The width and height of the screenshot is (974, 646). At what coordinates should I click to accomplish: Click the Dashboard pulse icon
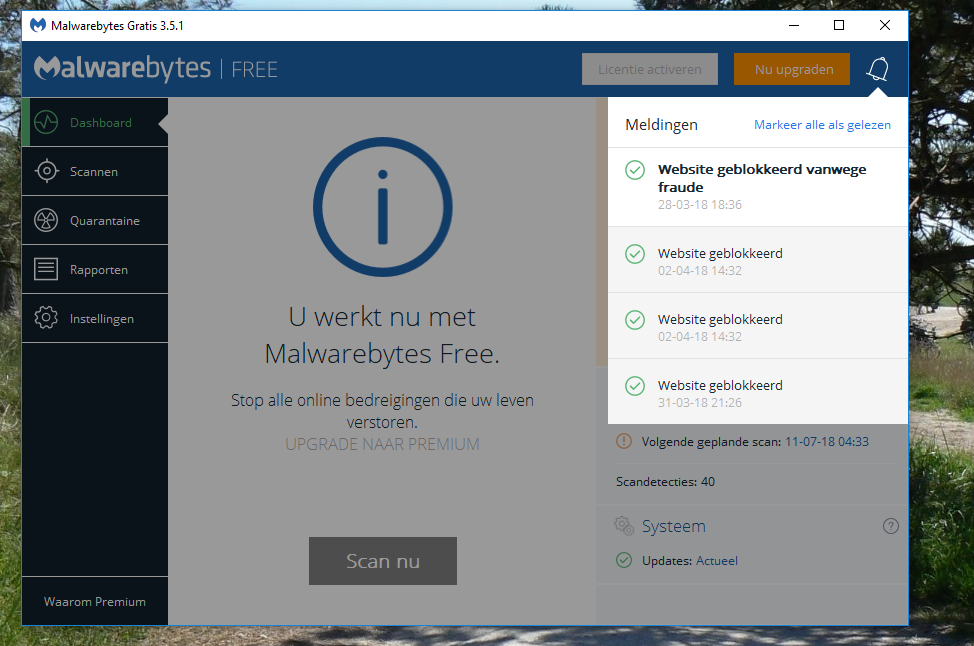(46, 122)
